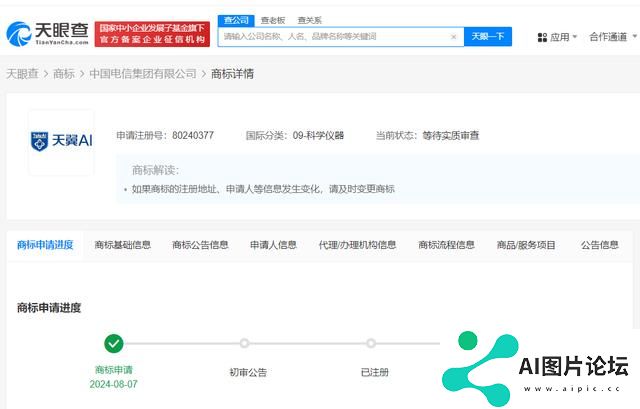Image resolution: width=640 pixels, height=409 pixels.
Task: Select the green check 商标申请 step marker
Action: click(x=113, y=343)
